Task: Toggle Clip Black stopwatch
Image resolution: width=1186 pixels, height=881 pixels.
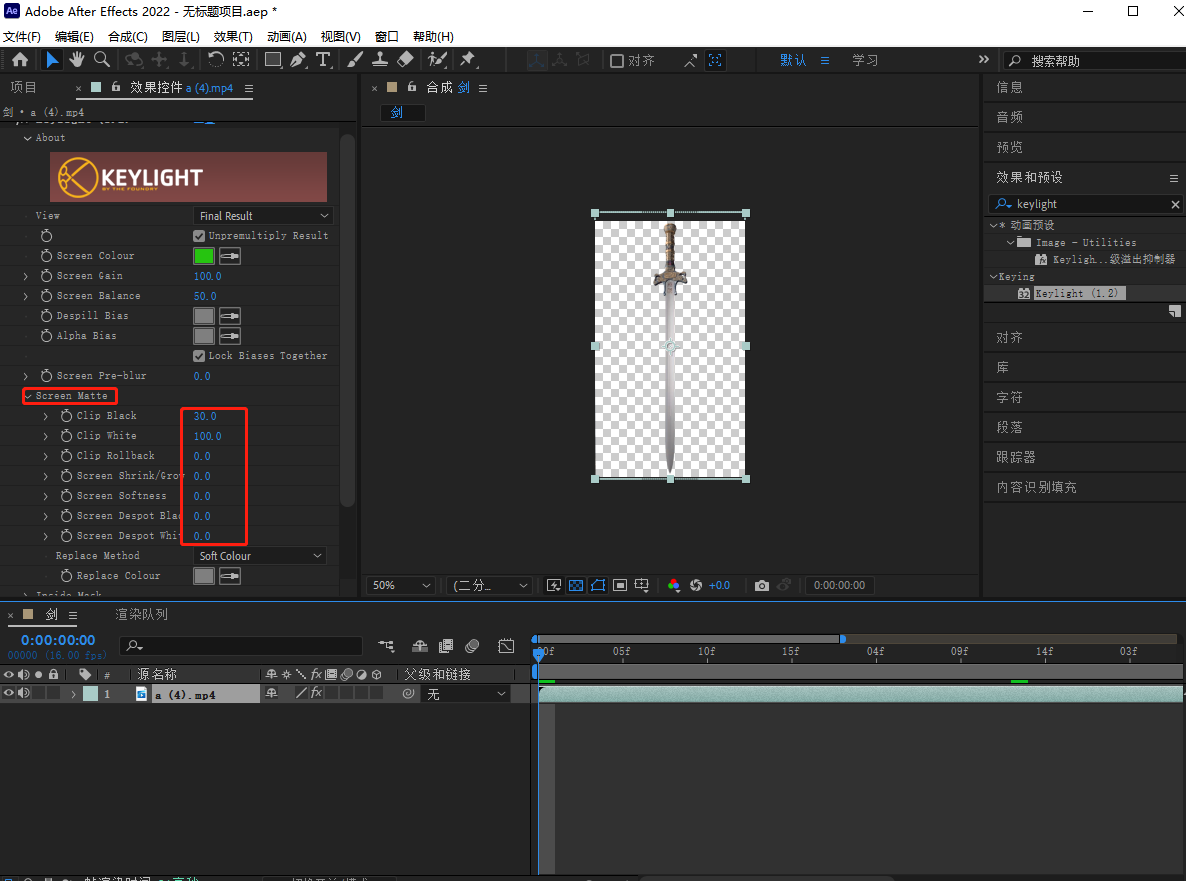Action: [x=67, y=416]
